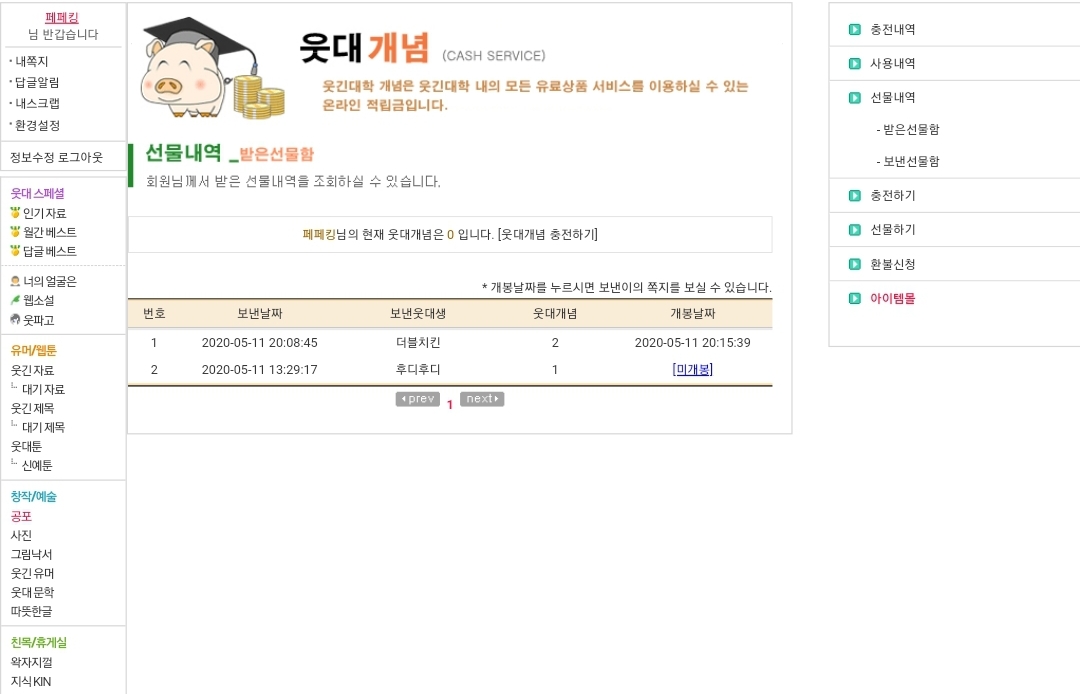Viewport: 1080px width, 694px height.
Task: Click the icon beside 웃파고
Action: click(x=15, y=319)
